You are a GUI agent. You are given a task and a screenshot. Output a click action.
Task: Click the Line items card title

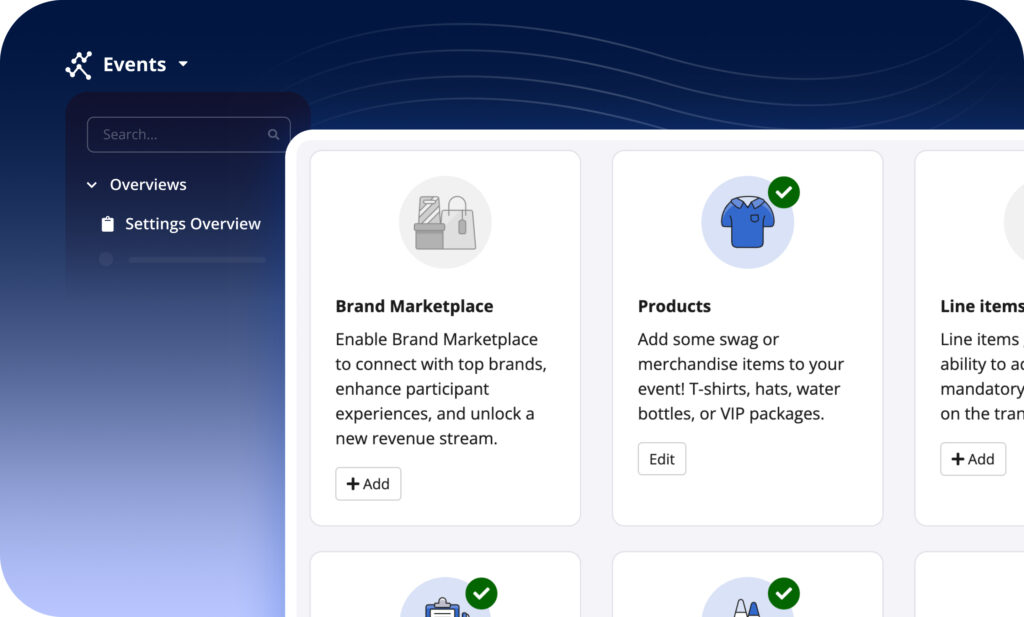click(x=981, y=306)
